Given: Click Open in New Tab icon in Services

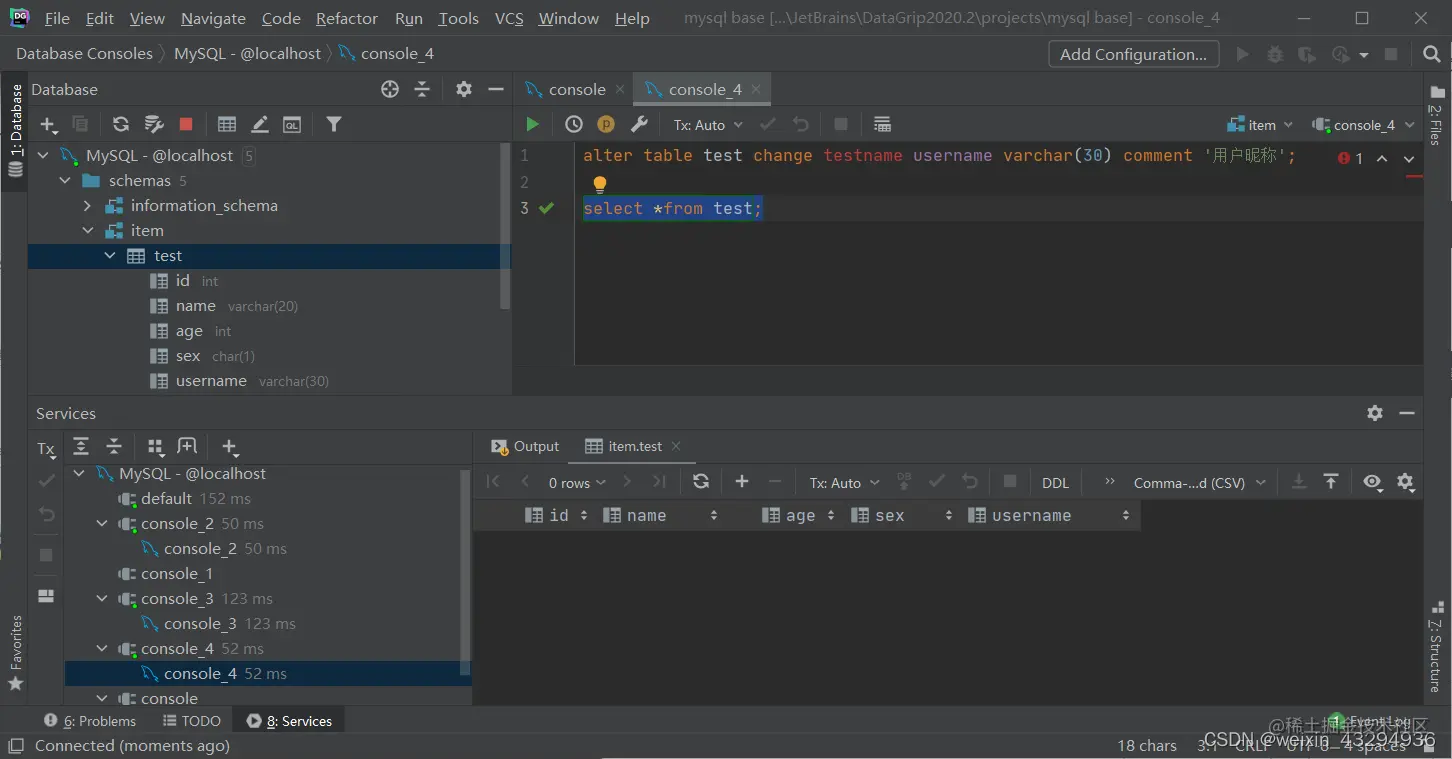Looking at the screenshot, I should (187, 447).
